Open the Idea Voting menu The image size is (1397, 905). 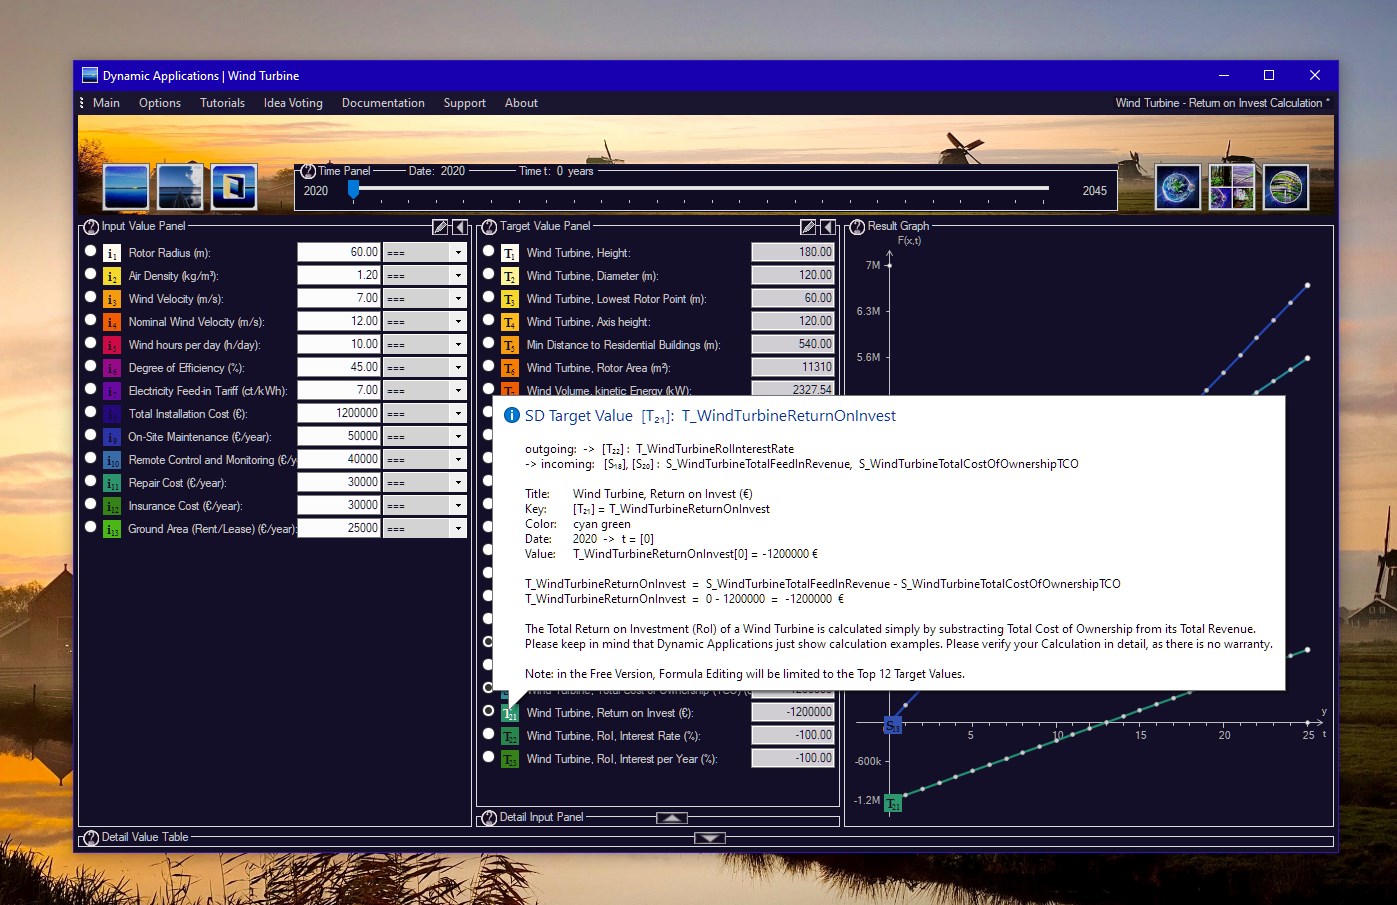click(x=293, y=103)
